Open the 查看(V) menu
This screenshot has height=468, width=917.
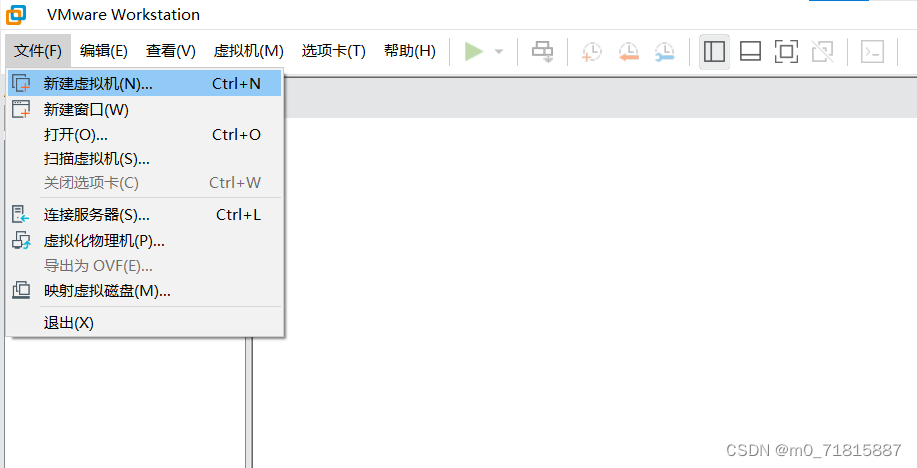click(171, 51)
